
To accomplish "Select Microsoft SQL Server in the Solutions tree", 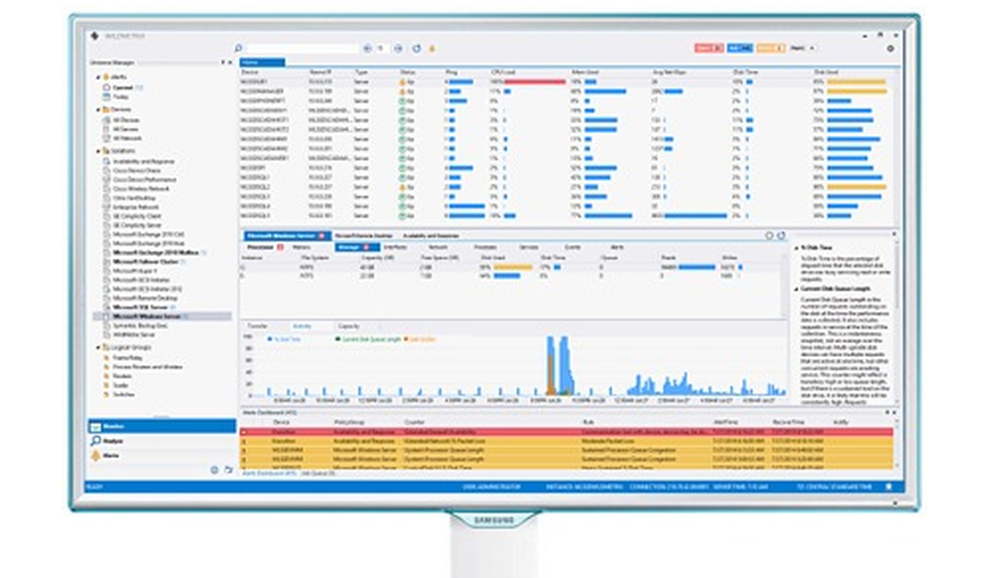I will [140, 308].
